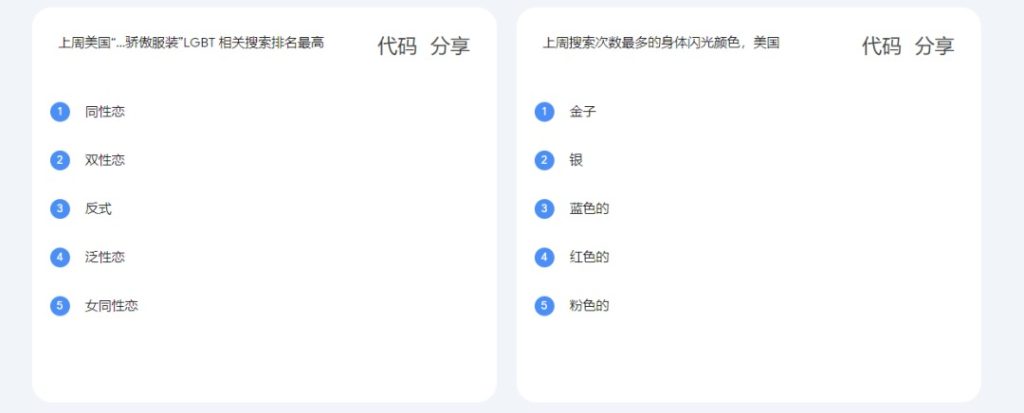Open the 泛性恋 search term
The height and width of the screenshot is (413, 1024).
click(x=104, y=257)
